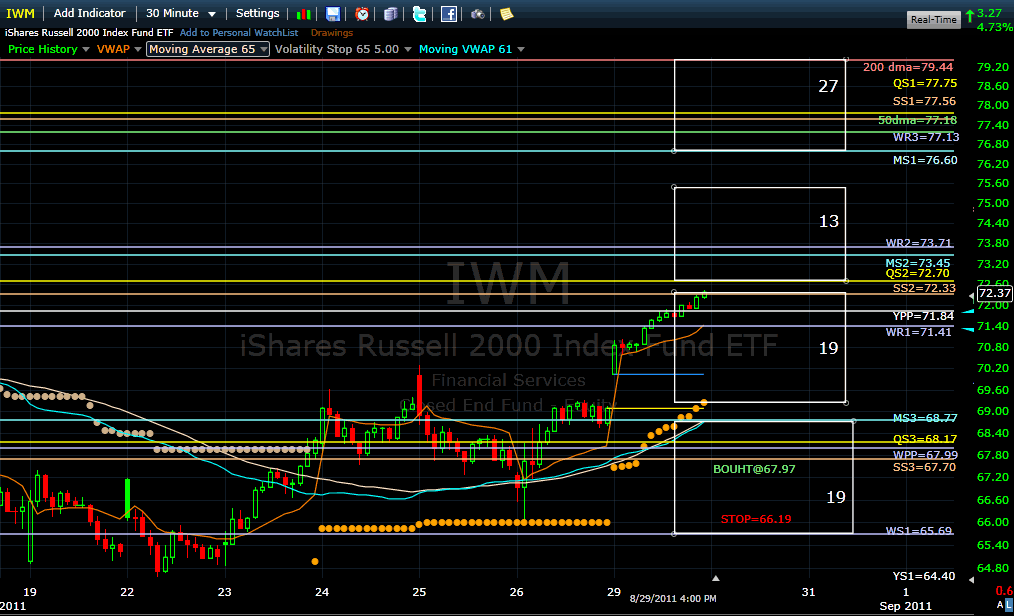Select rectangle drawing labeled 27

coord(760,105)
